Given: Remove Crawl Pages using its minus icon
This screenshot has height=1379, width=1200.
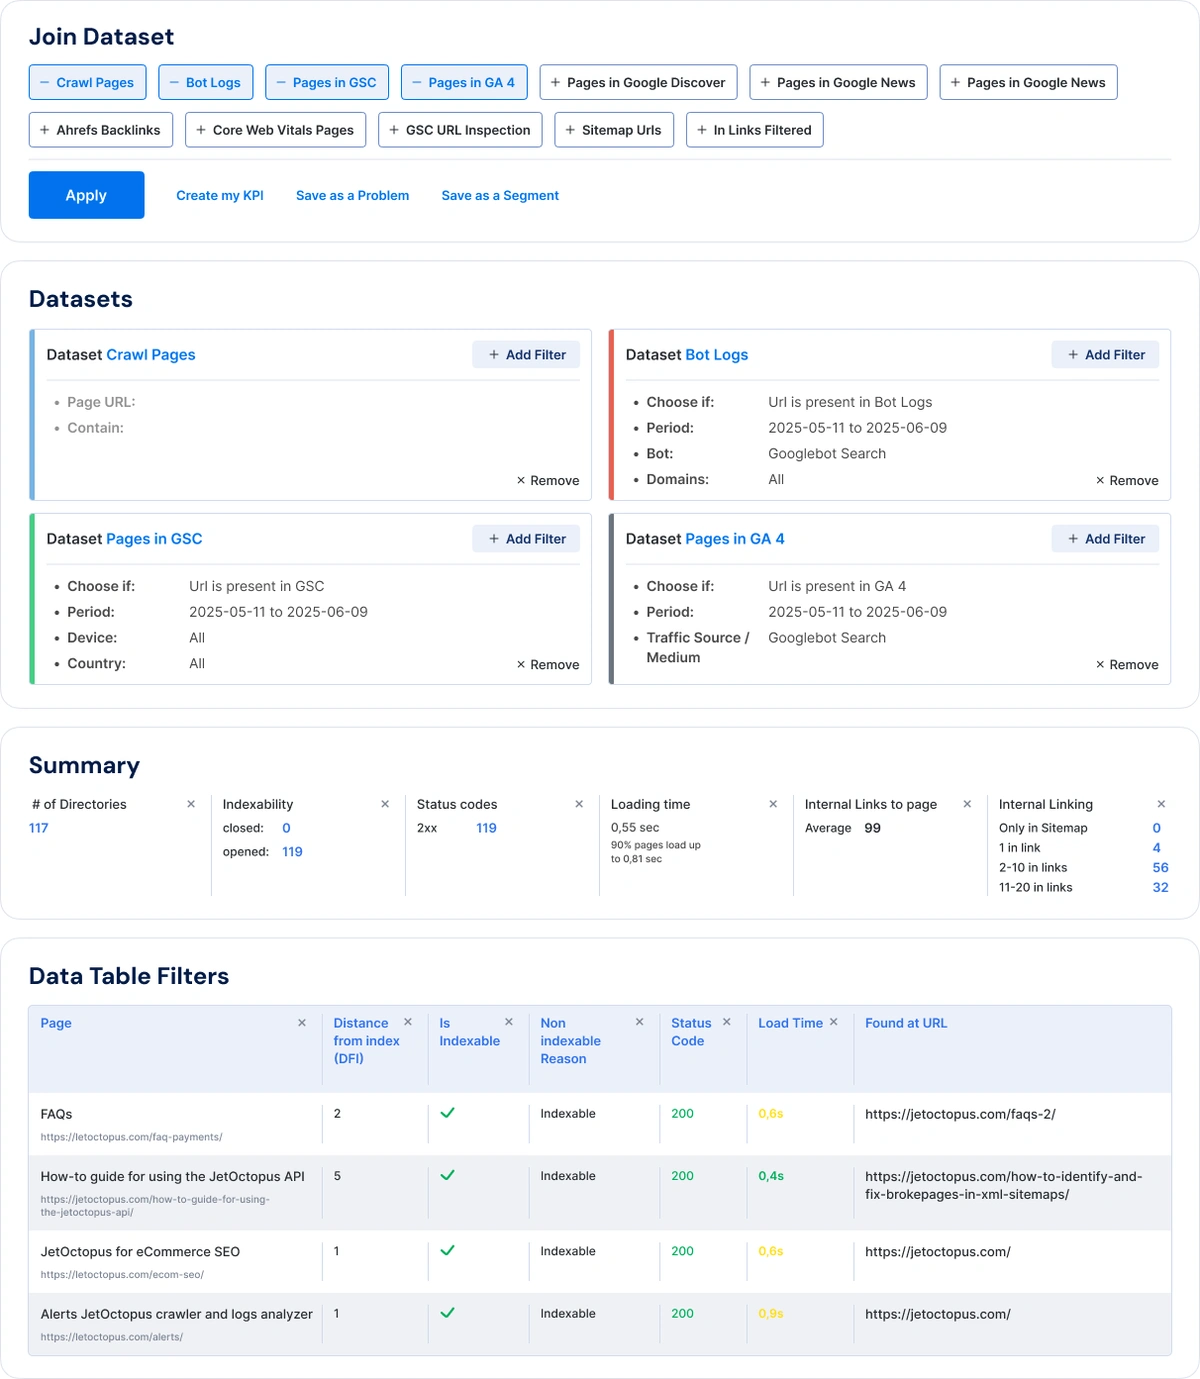Looking at the screenshot, I should (43, 82).
